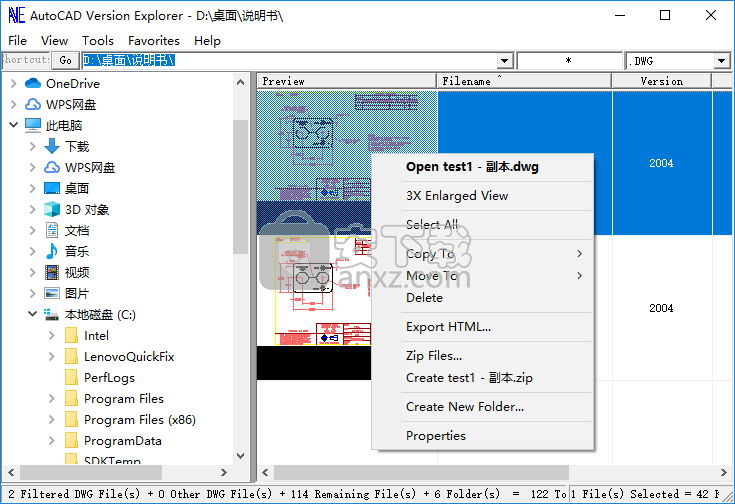Click the 本地磁盘 (C:) drive icon
The image size is (735, 504).
51,314
